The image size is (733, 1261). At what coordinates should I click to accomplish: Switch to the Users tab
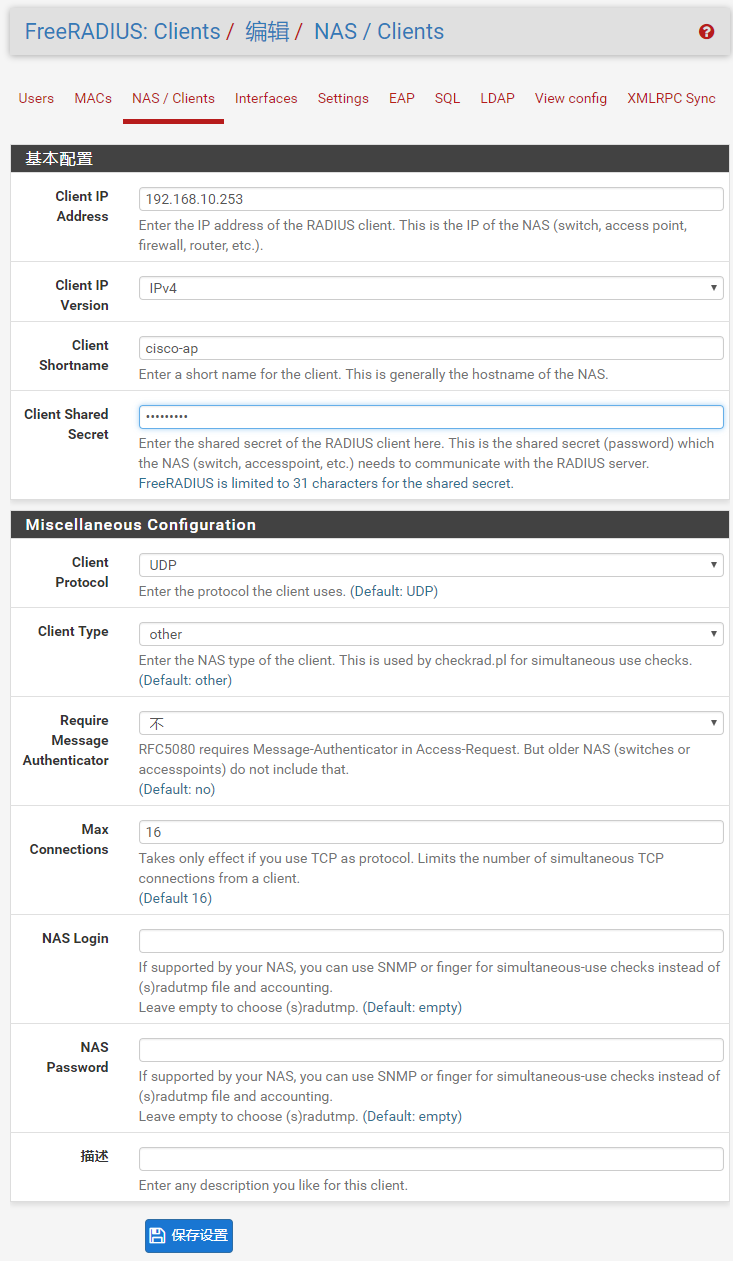[x=36, y=98]
